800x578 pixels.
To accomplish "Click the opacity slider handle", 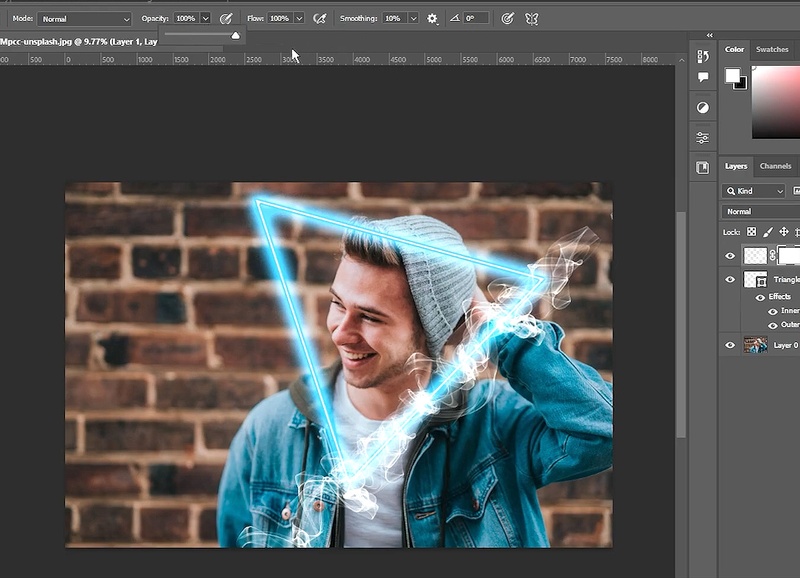I will pyautogui.click(x=236, y=36).
